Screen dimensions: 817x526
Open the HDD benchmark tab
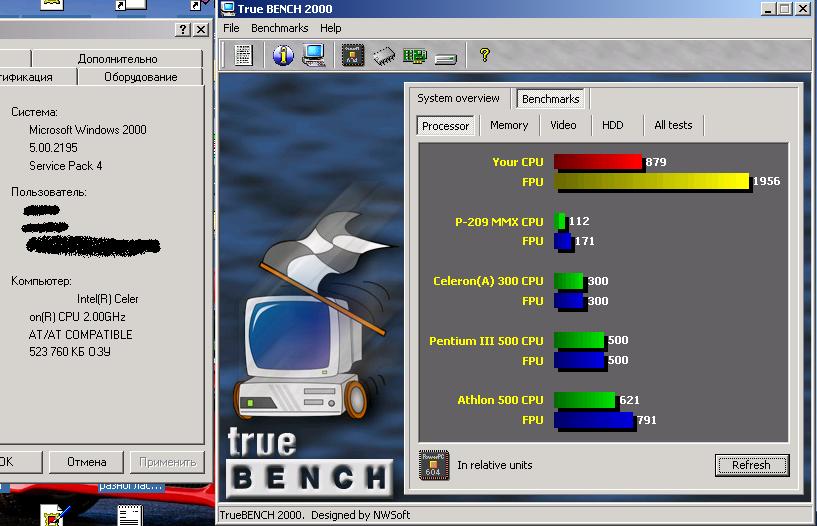pyautogui.click(x=613, y=125)
